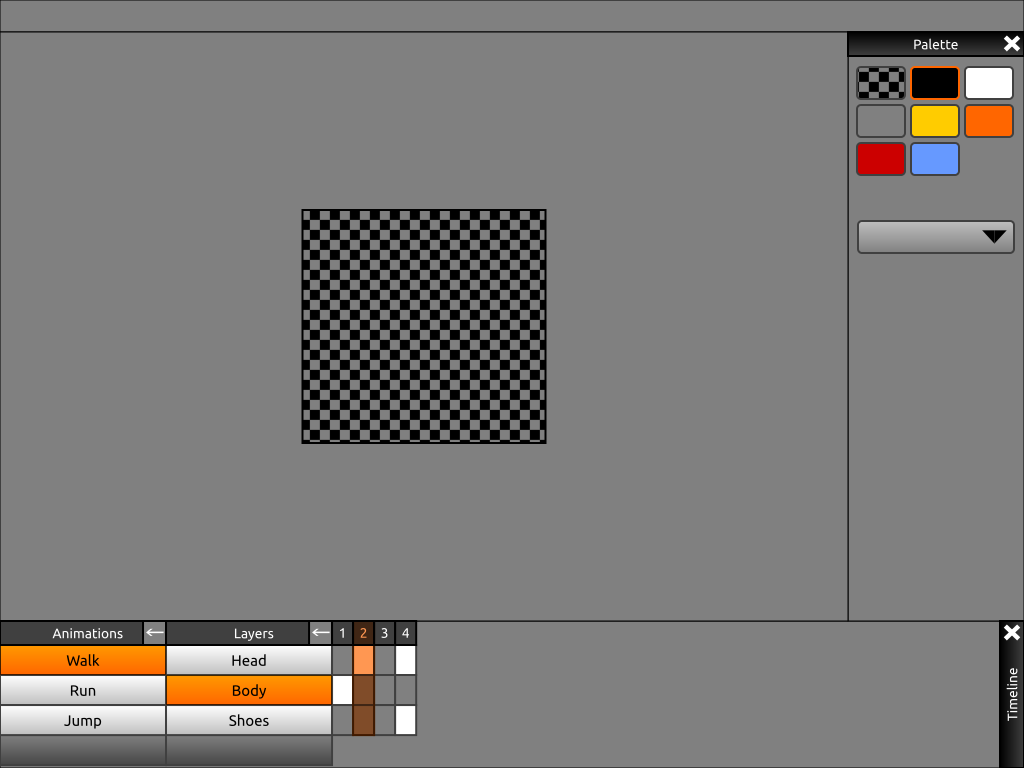
Task: Select Shoes layer frame 2 cell
Action: coord(363,720)
